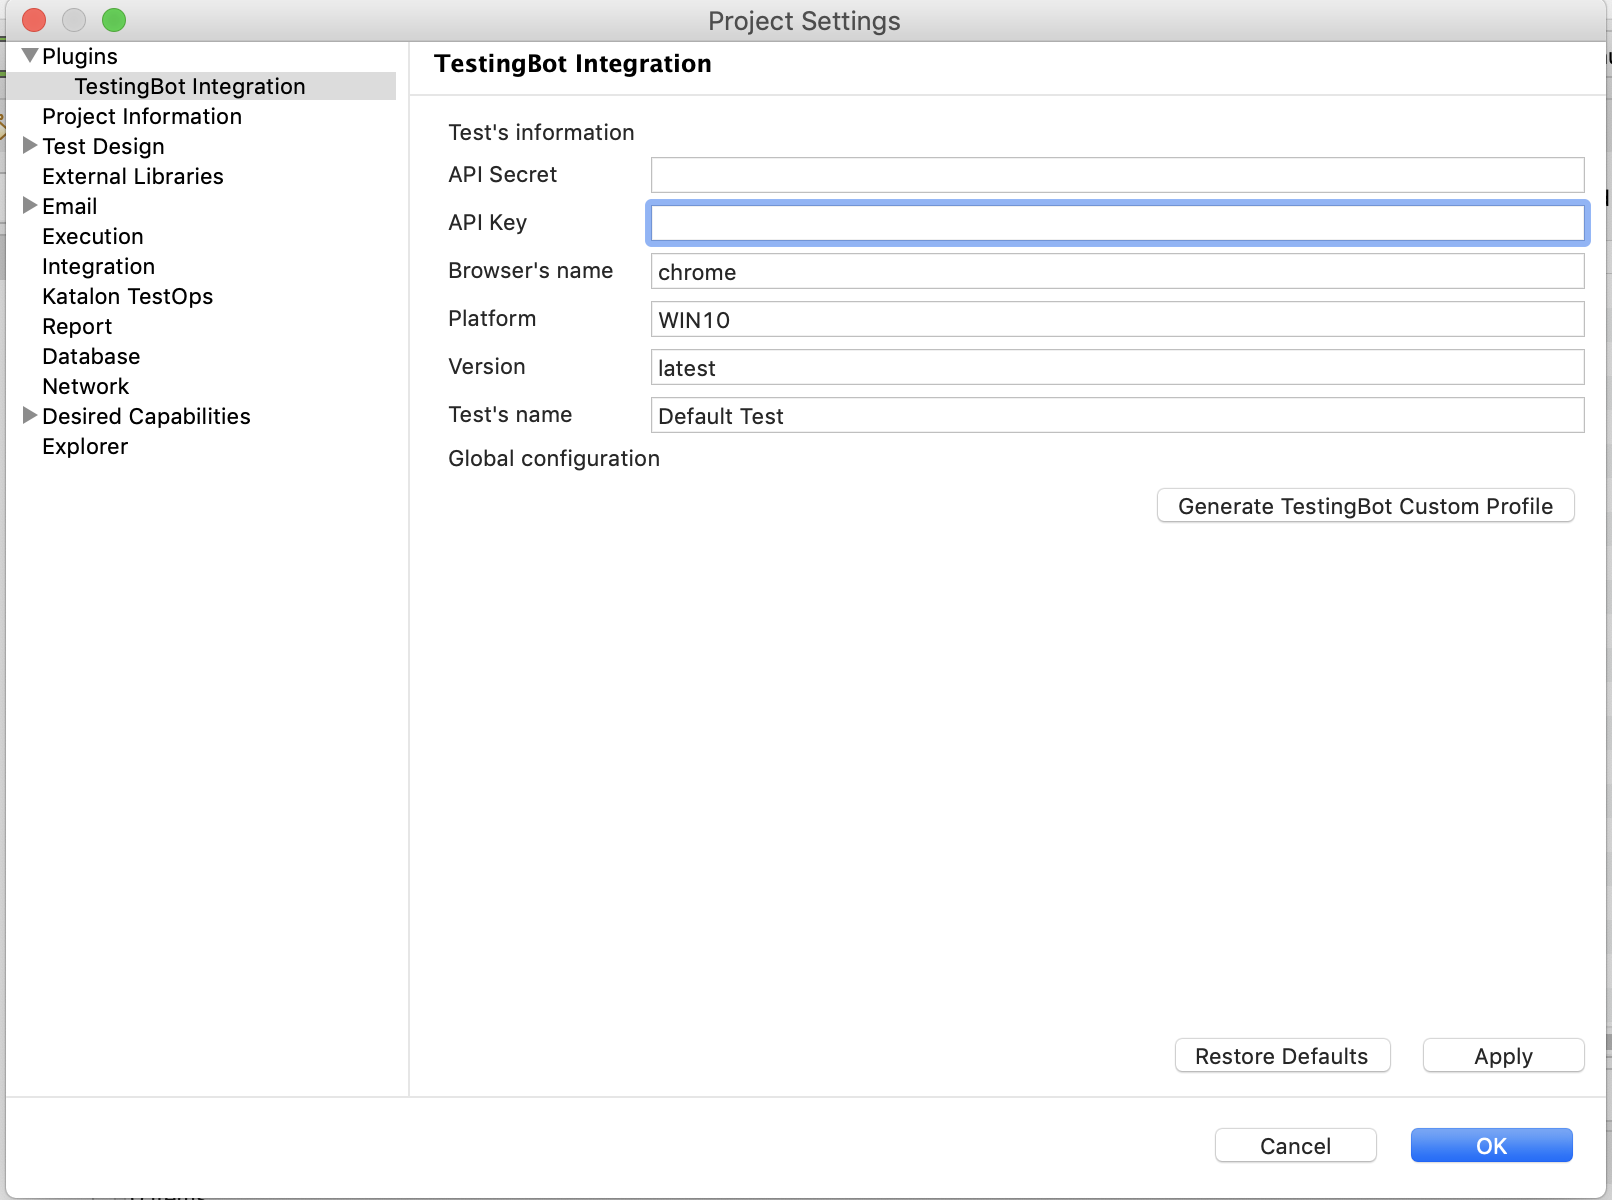Click the TestingBot Integration page heading

pos(573,64)
